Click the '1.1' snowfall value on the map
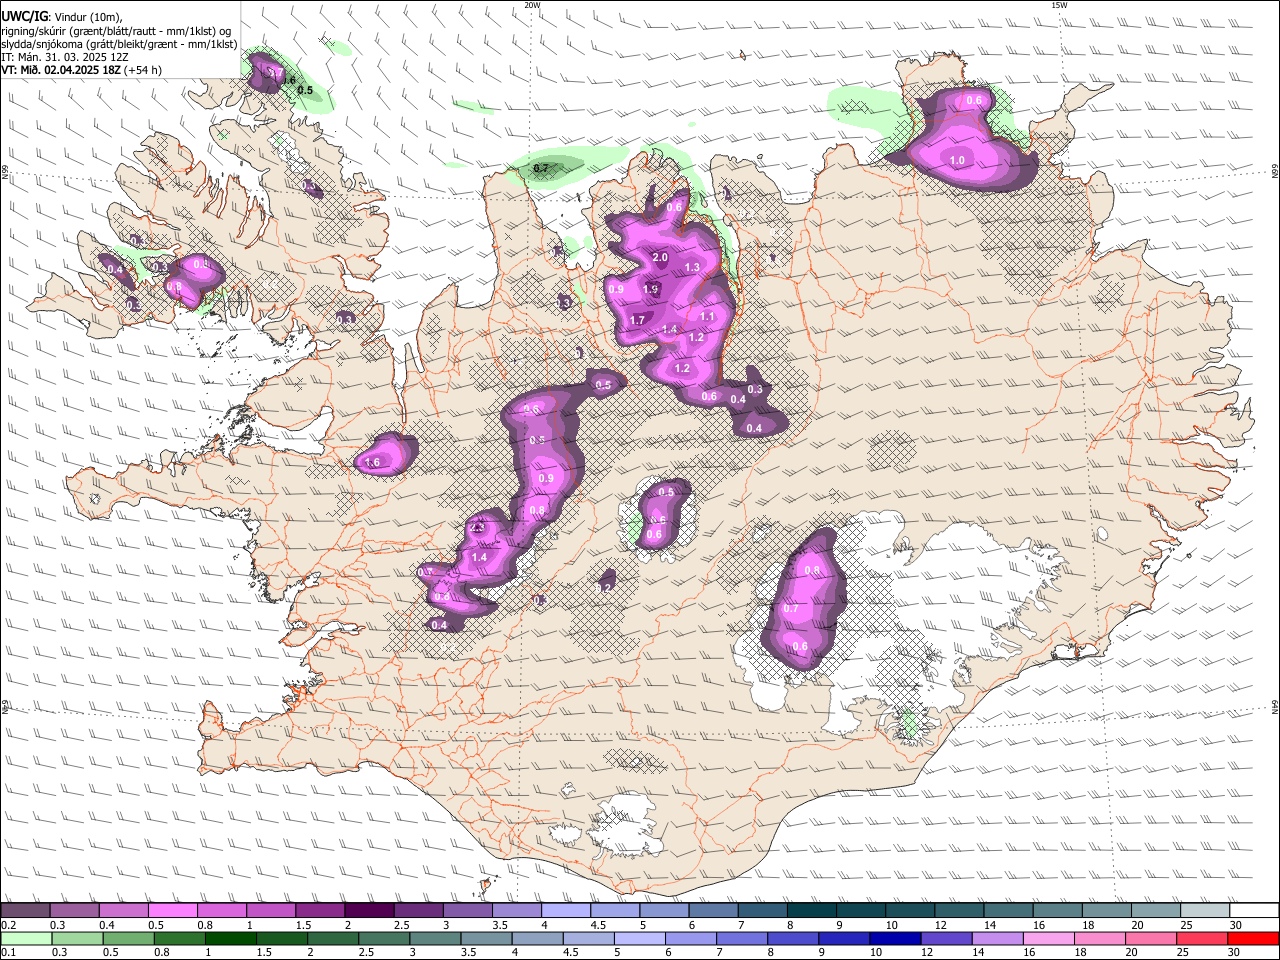The width and height of the screenshot is (1280, 960). click(707, 316)
